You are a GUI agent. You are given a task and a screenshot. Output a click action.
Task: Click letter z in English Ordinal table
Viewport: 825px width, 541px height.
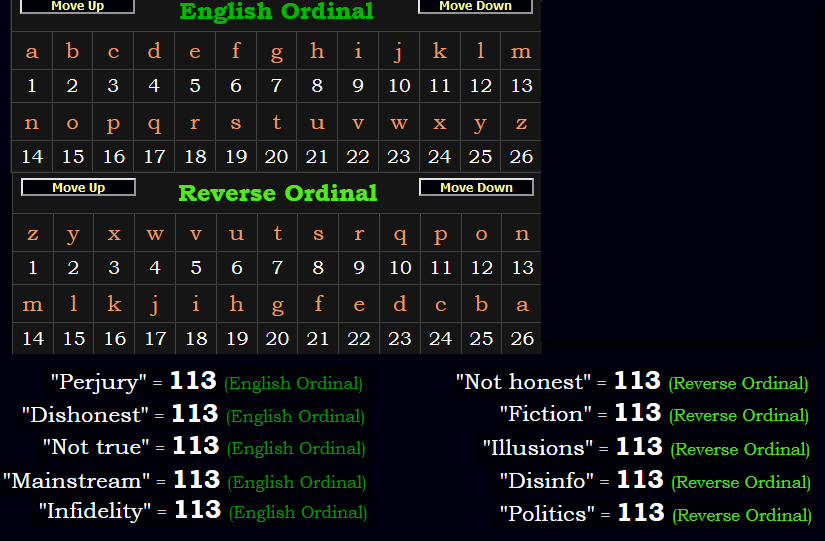pyautogui.click(x=521, y=122)
